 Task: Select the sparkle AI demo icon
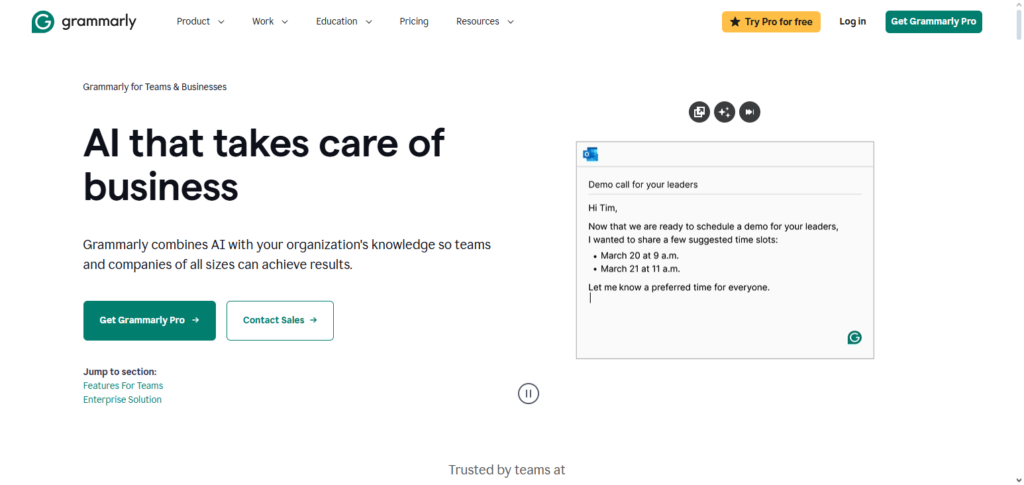[x=724, y=112]
